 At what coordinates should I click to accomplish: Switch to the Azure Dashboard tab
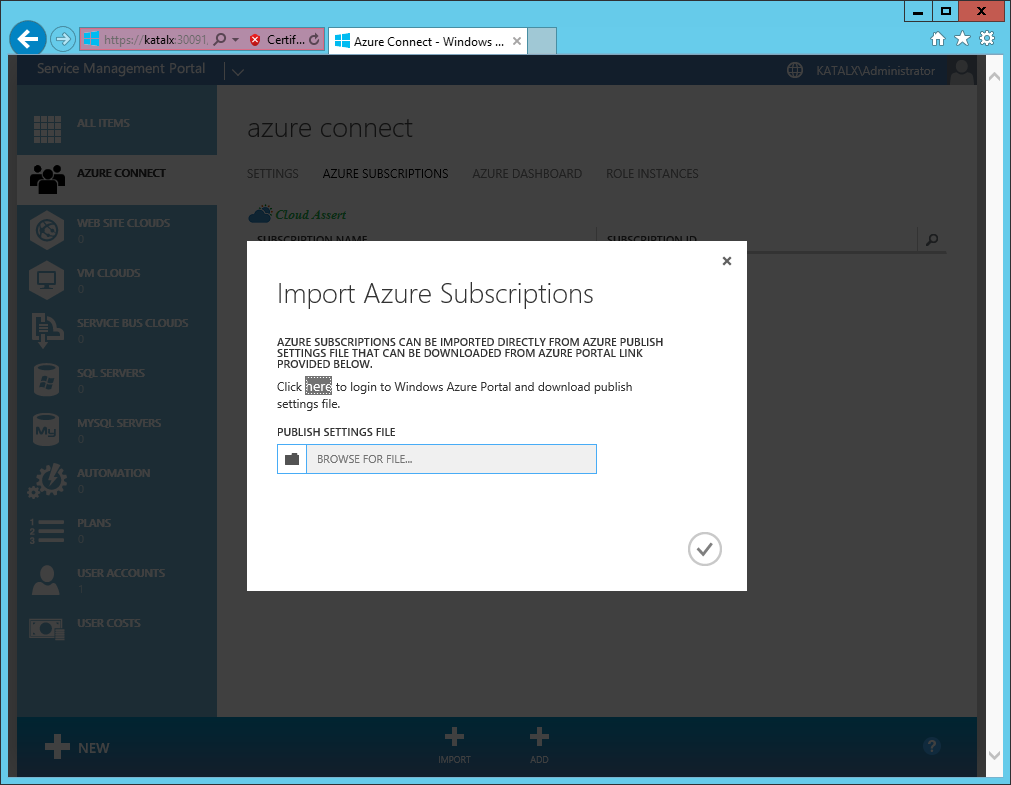(527, 174)
